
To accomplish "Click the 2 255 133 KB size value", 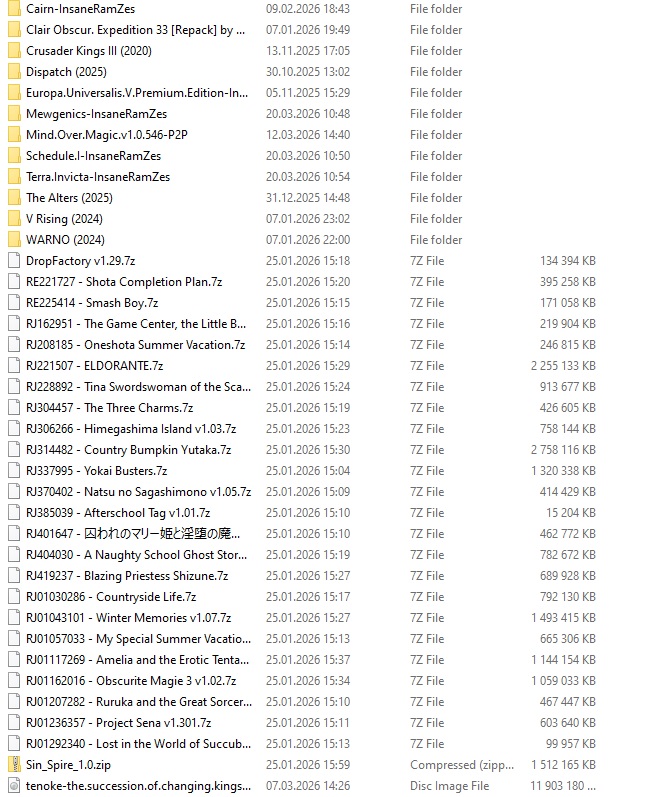I will click(x=563, y=365).
